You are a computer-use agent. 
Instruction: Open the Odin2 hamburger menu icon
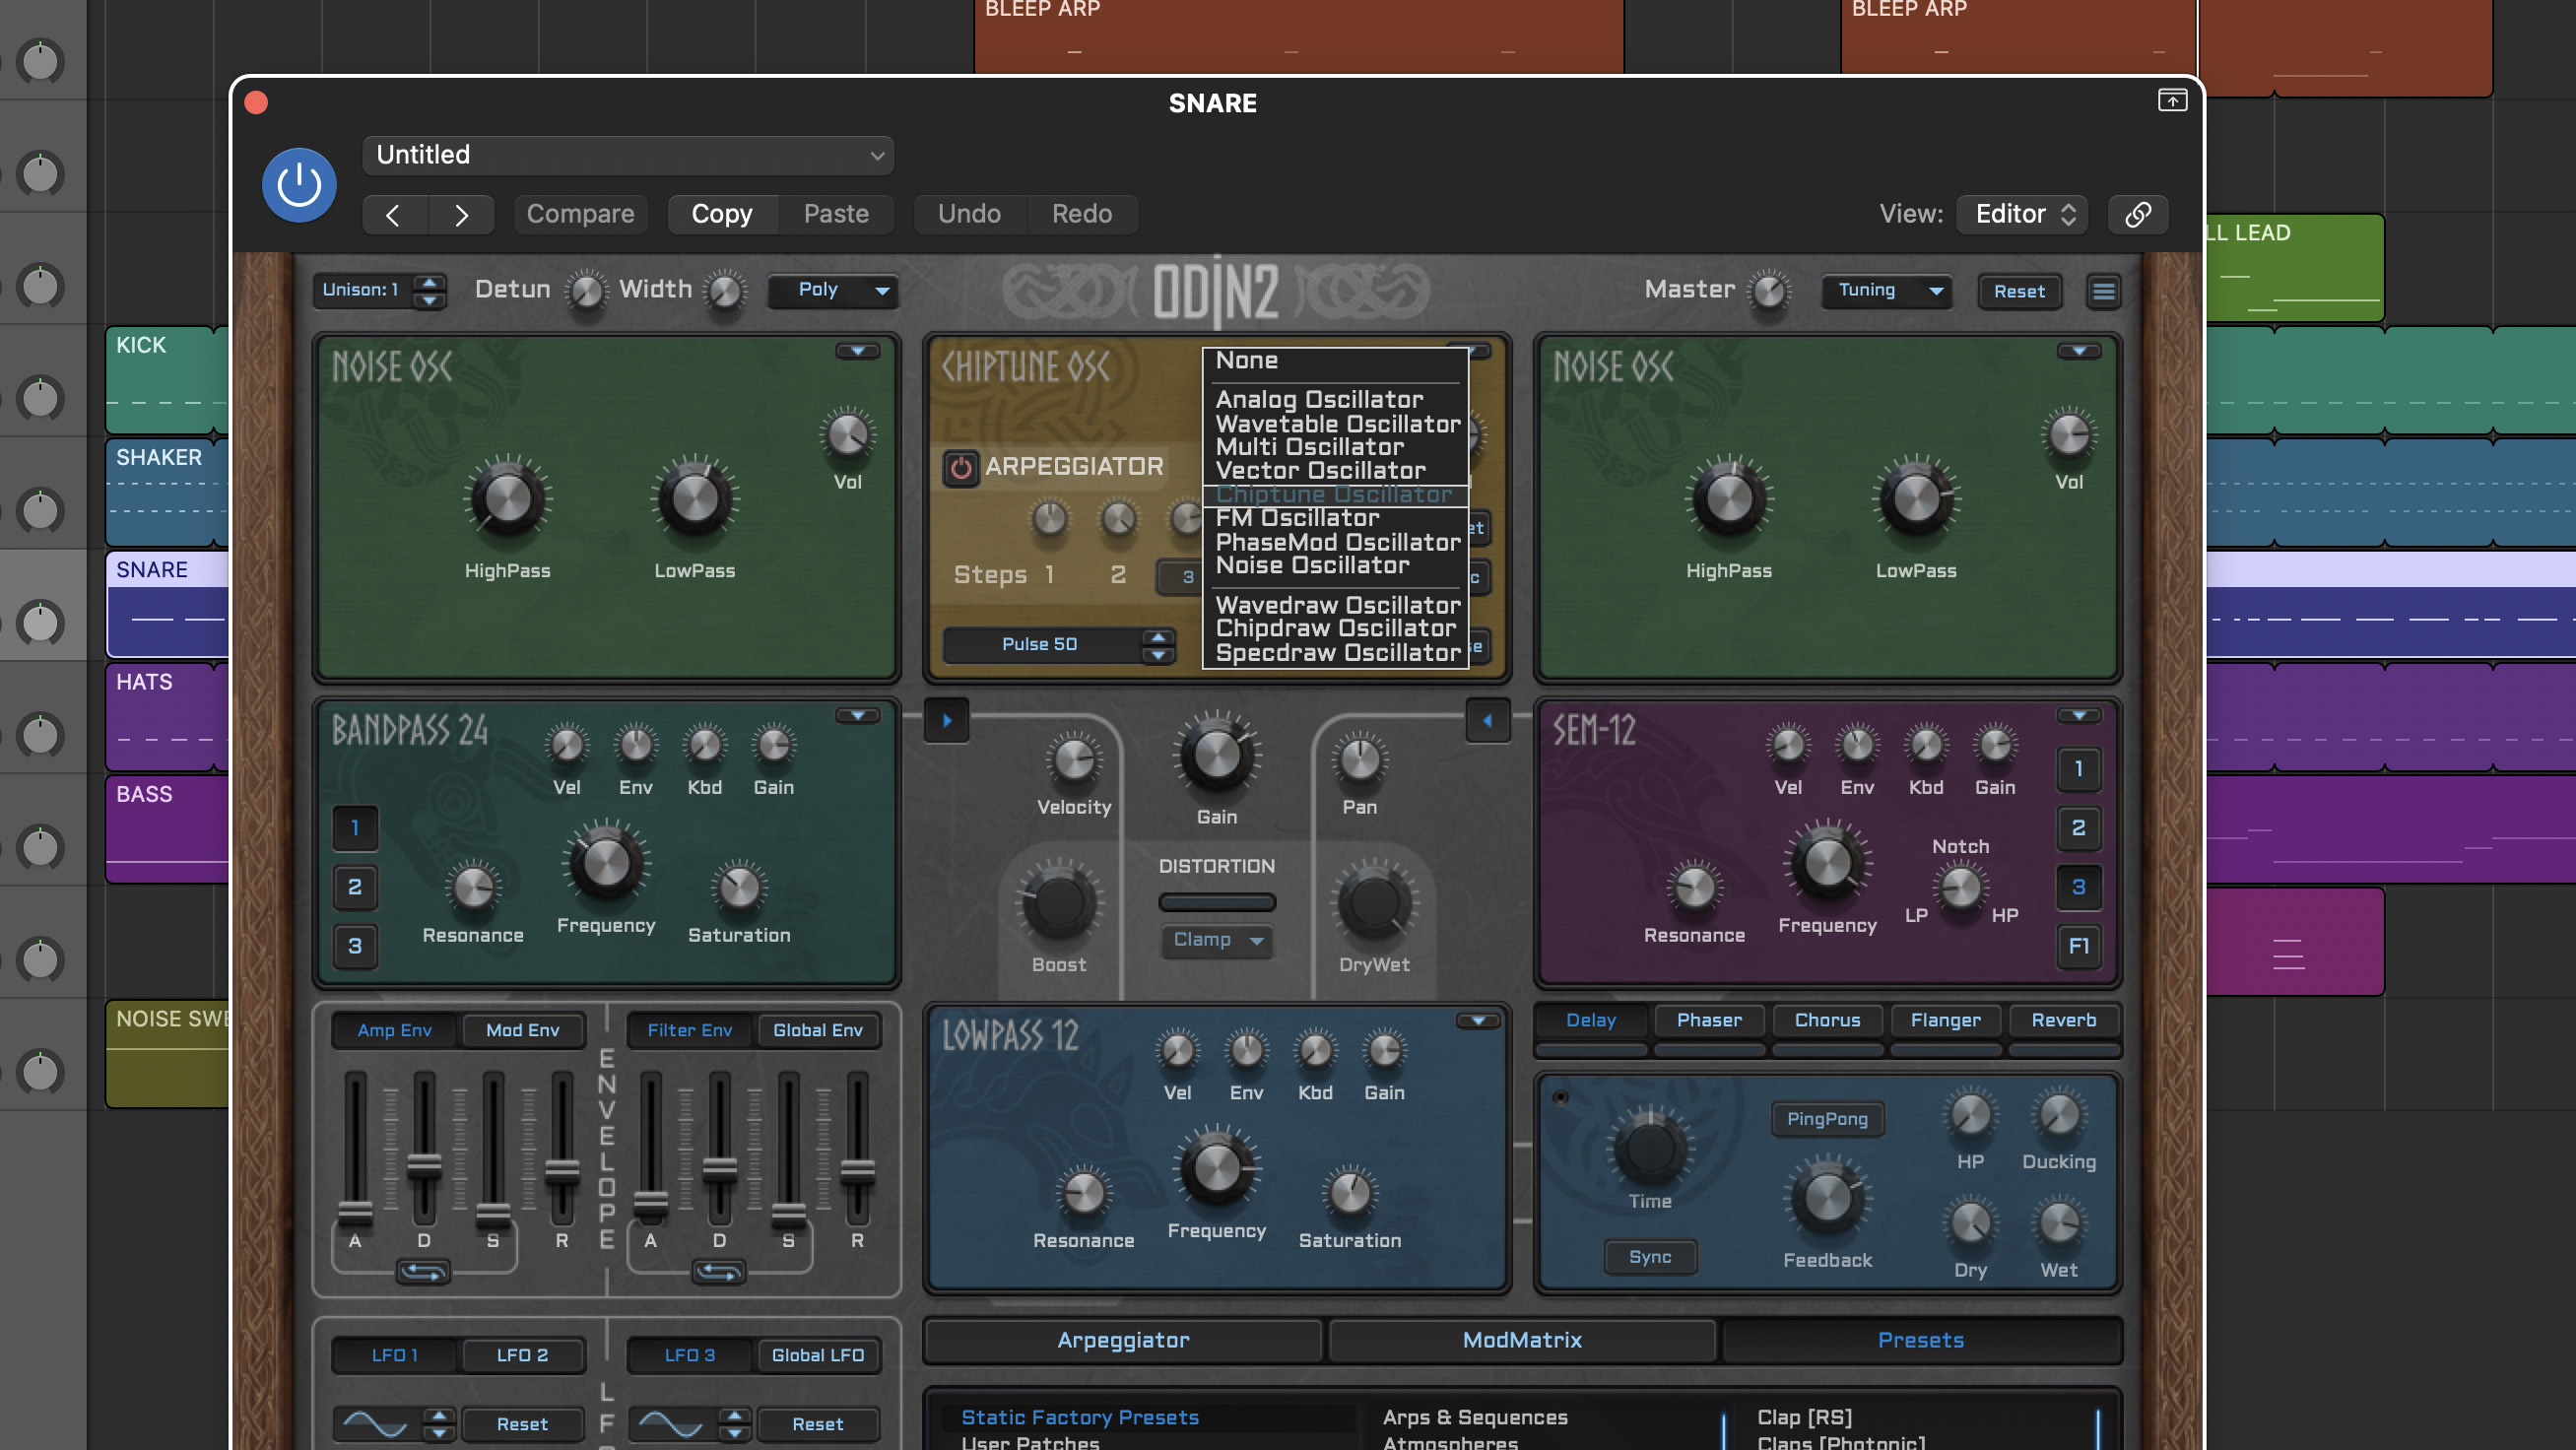(2103, 291)
